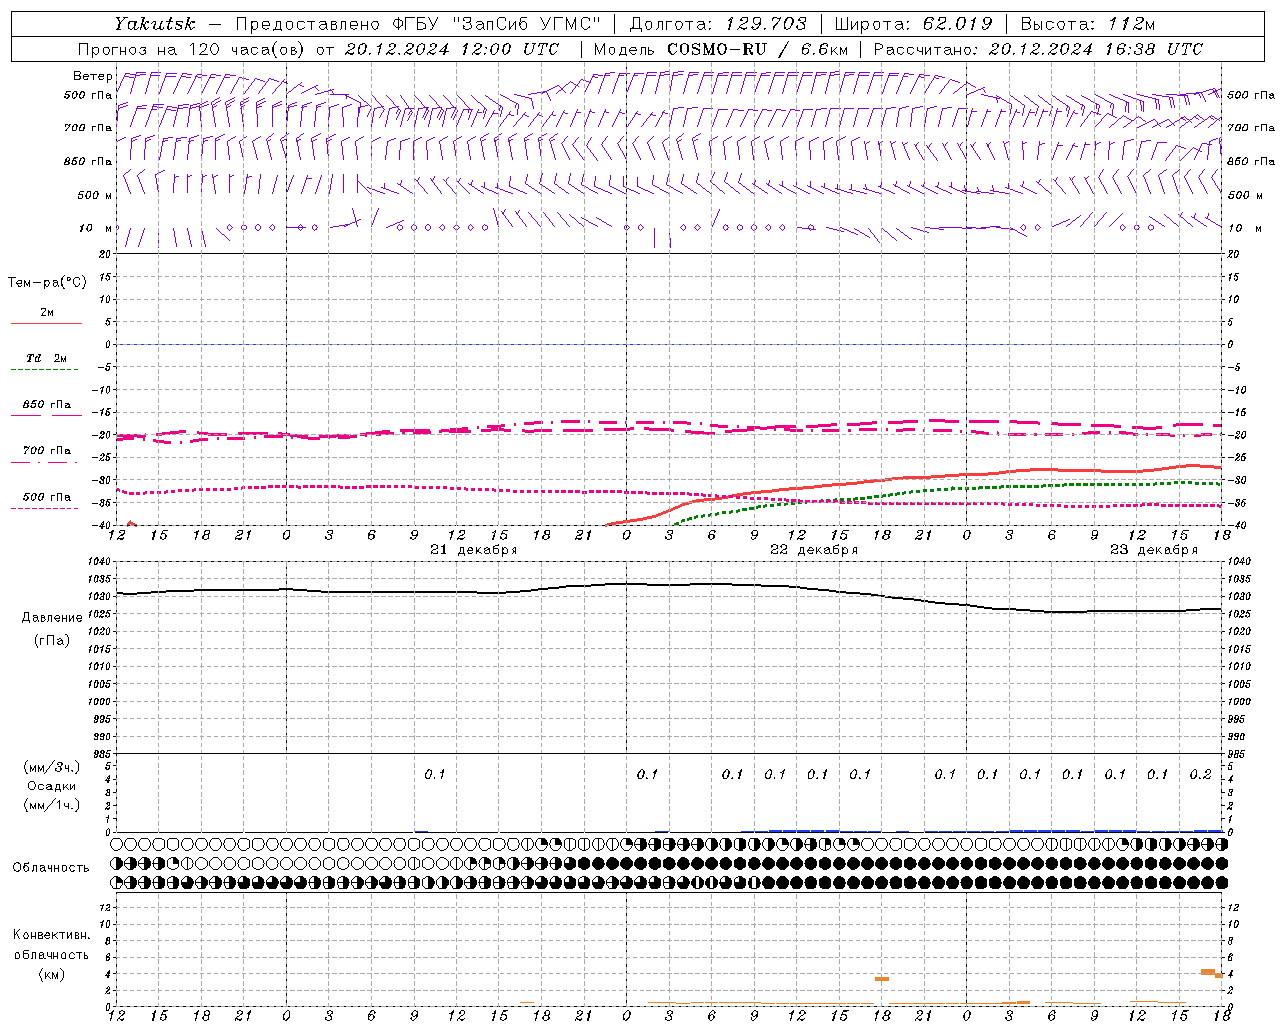Screen dimensions: 1280x1024
Task: Click the (мм/1ч.) precipitation unit label
Action: click(x=52, y=806)
